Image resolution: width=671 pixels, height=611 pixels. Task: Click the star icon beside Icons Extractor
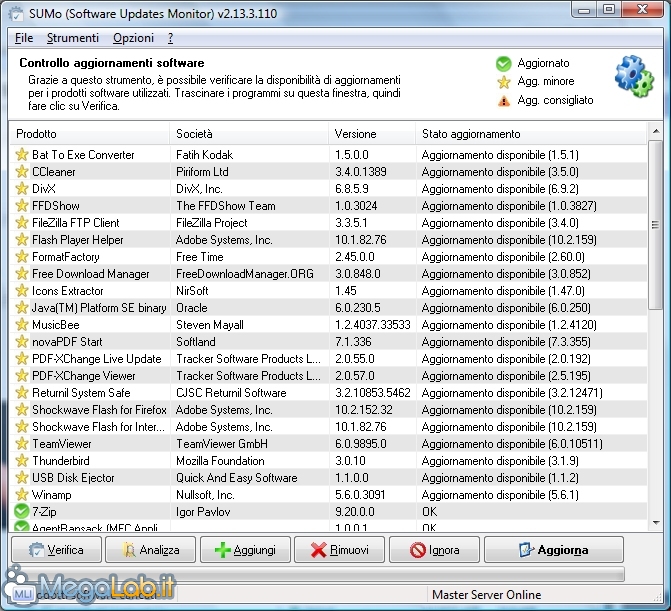[x=21, y=291]
